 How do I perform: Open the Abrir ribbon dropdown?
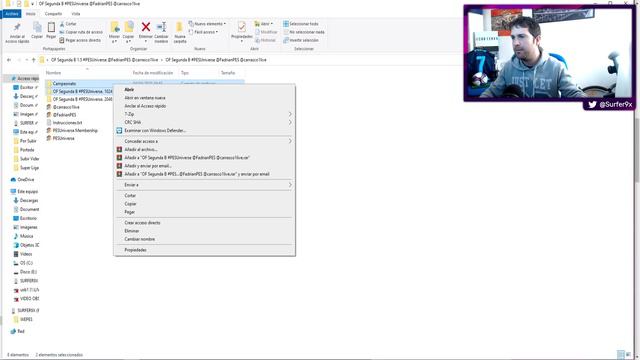click(x=264, y=24)
